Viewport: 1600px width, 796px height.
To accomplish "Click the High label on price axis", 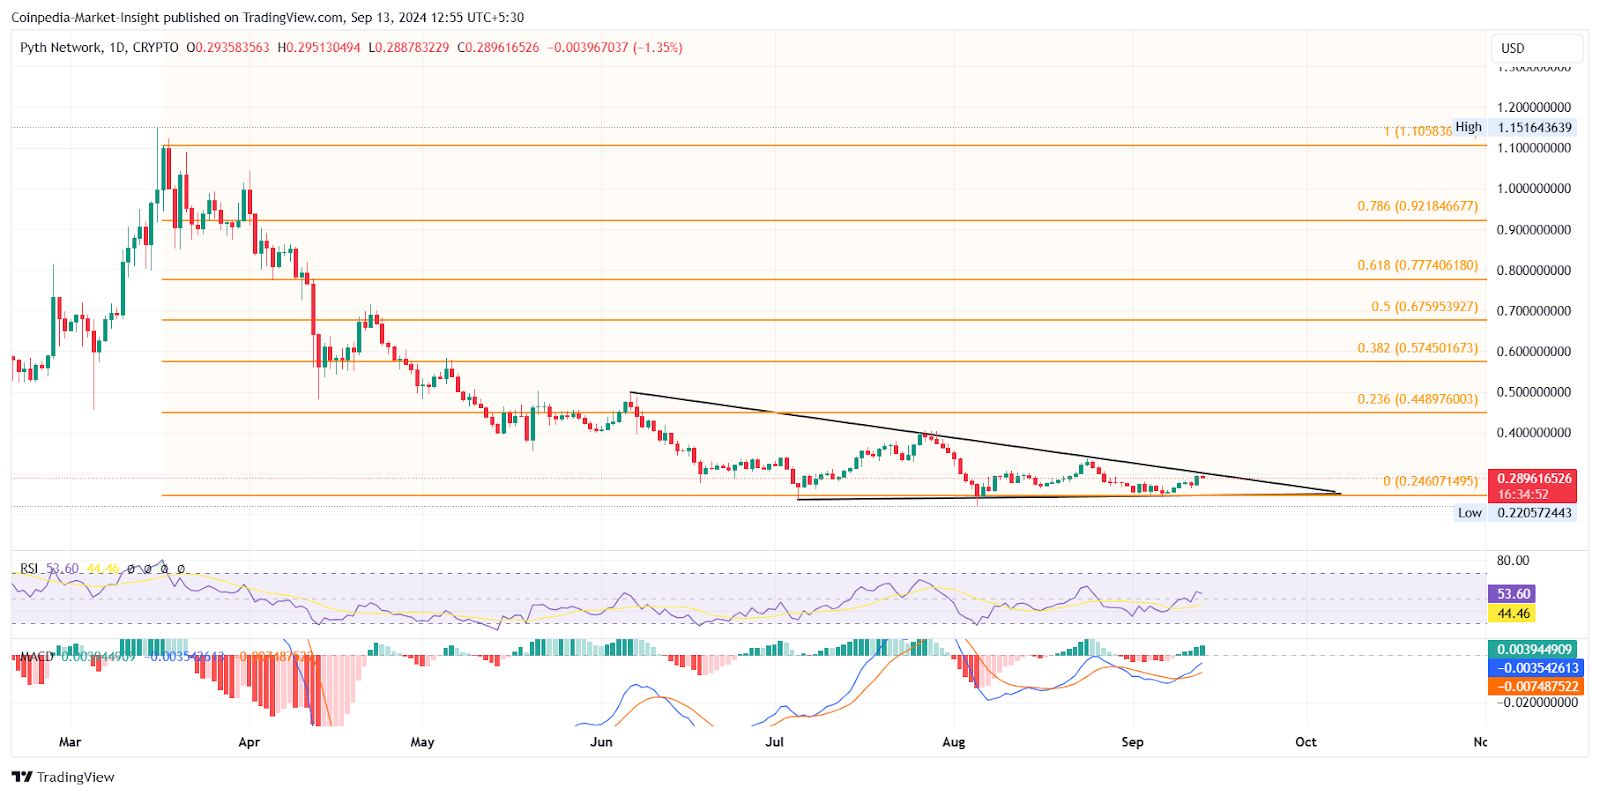I will click(x=1469, y=127).
